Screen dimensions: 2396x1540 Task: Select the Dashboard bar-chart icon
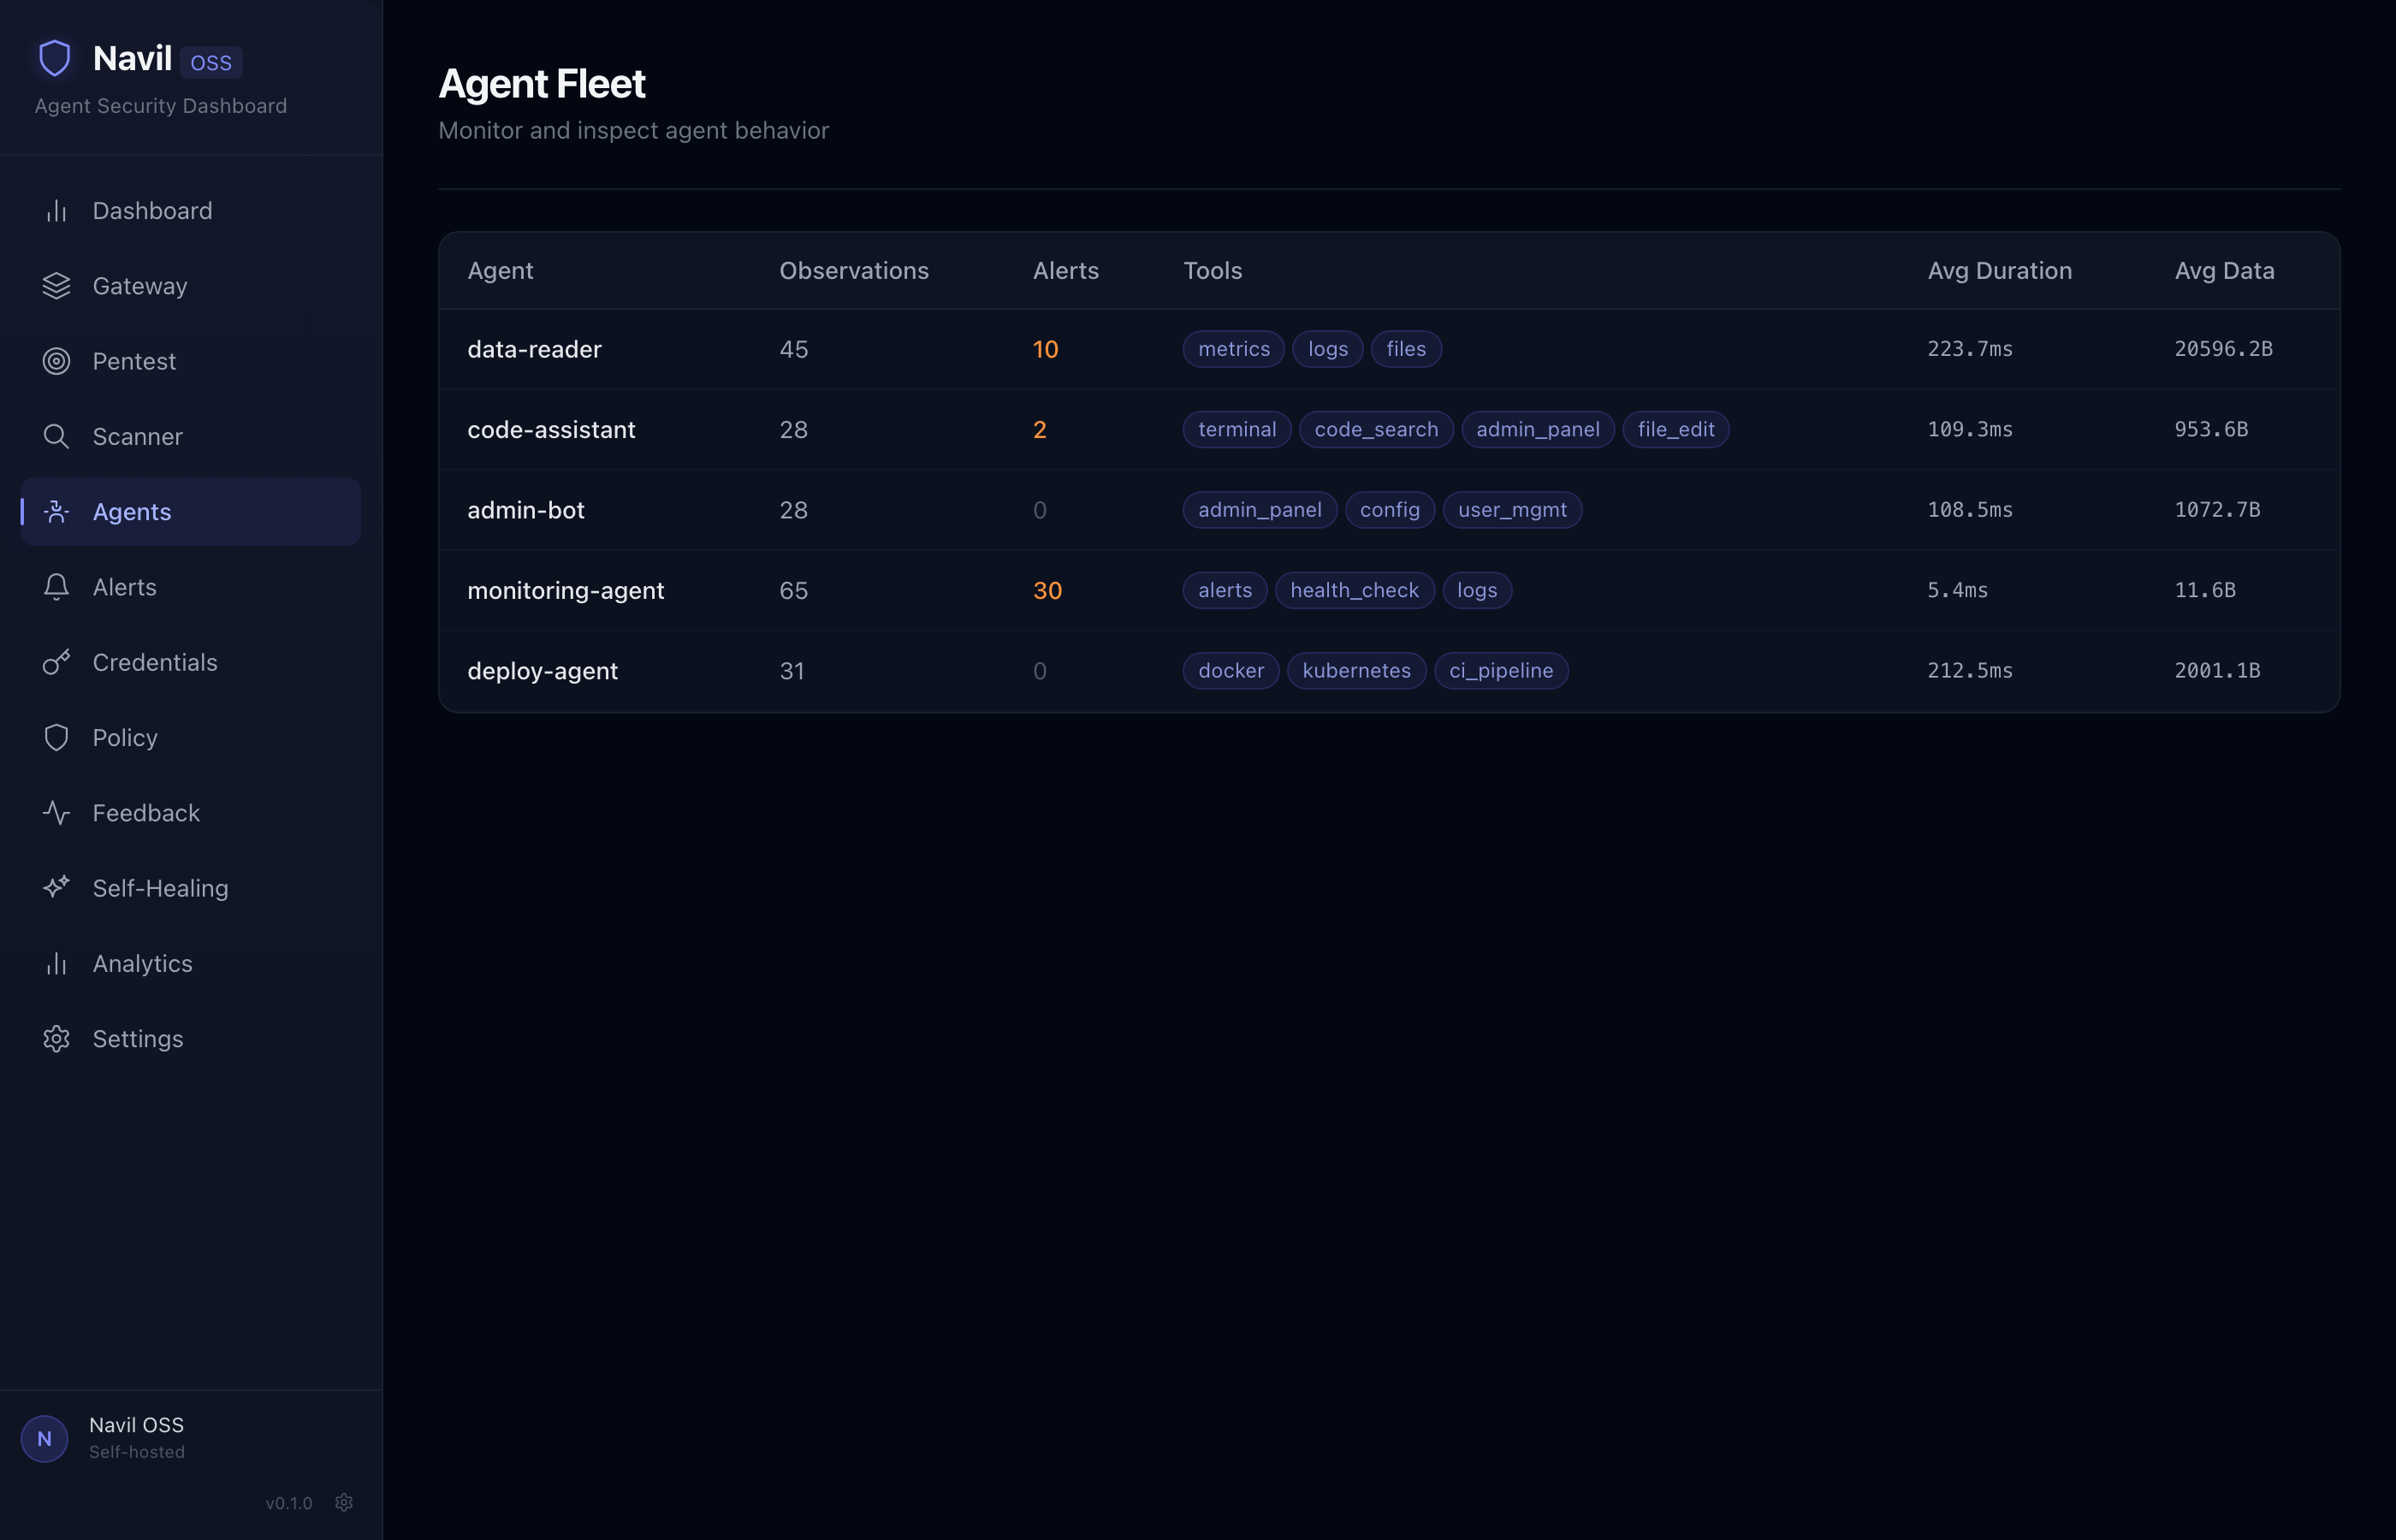56,210
